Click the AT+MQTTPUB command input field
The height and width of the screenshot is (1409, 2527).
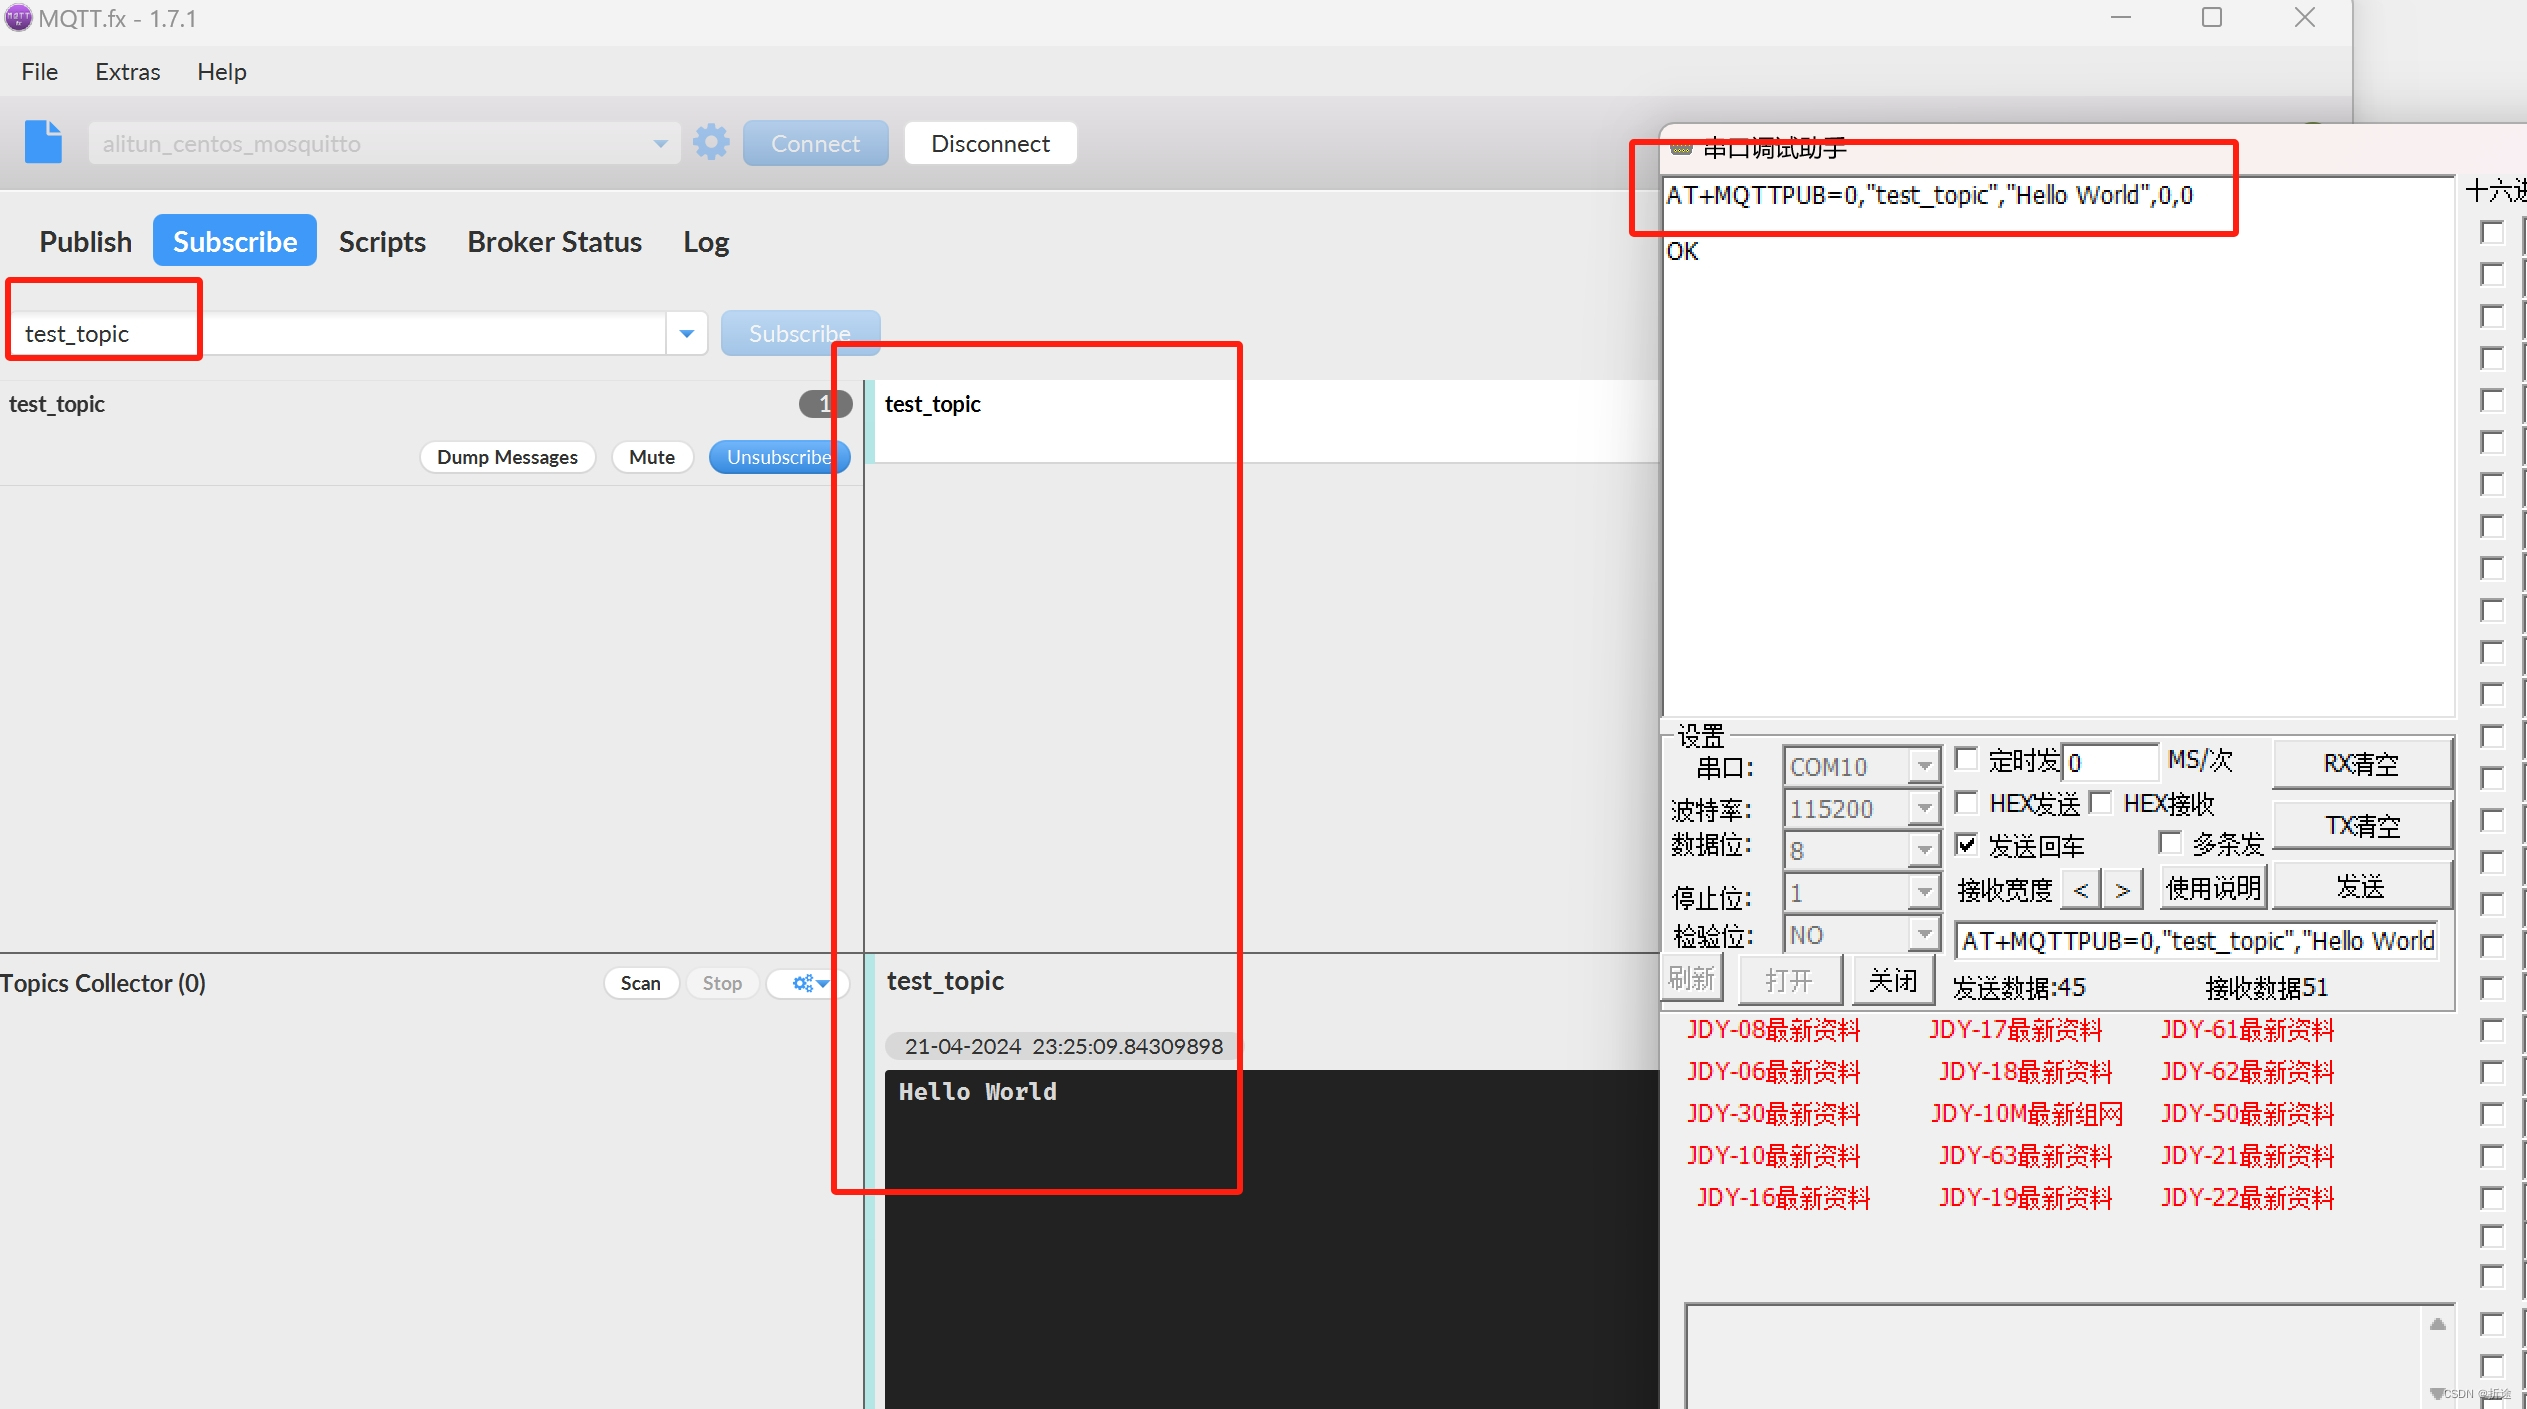tap(2195, 941)
